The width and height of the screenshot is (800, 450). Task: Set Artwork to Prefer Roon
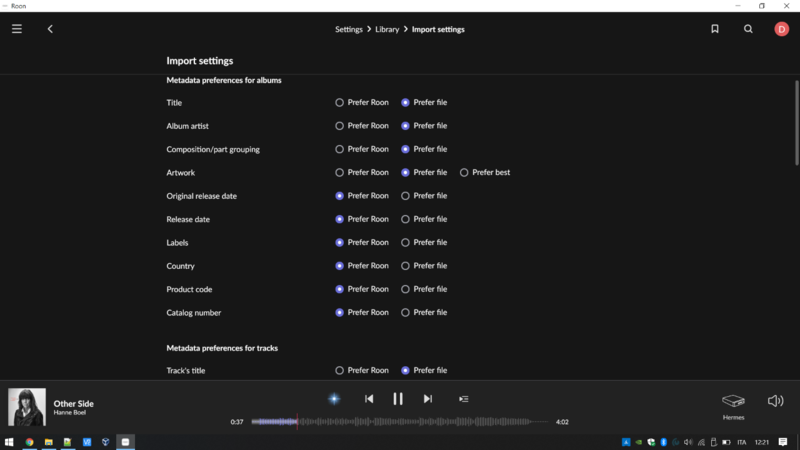click(362, 173)
